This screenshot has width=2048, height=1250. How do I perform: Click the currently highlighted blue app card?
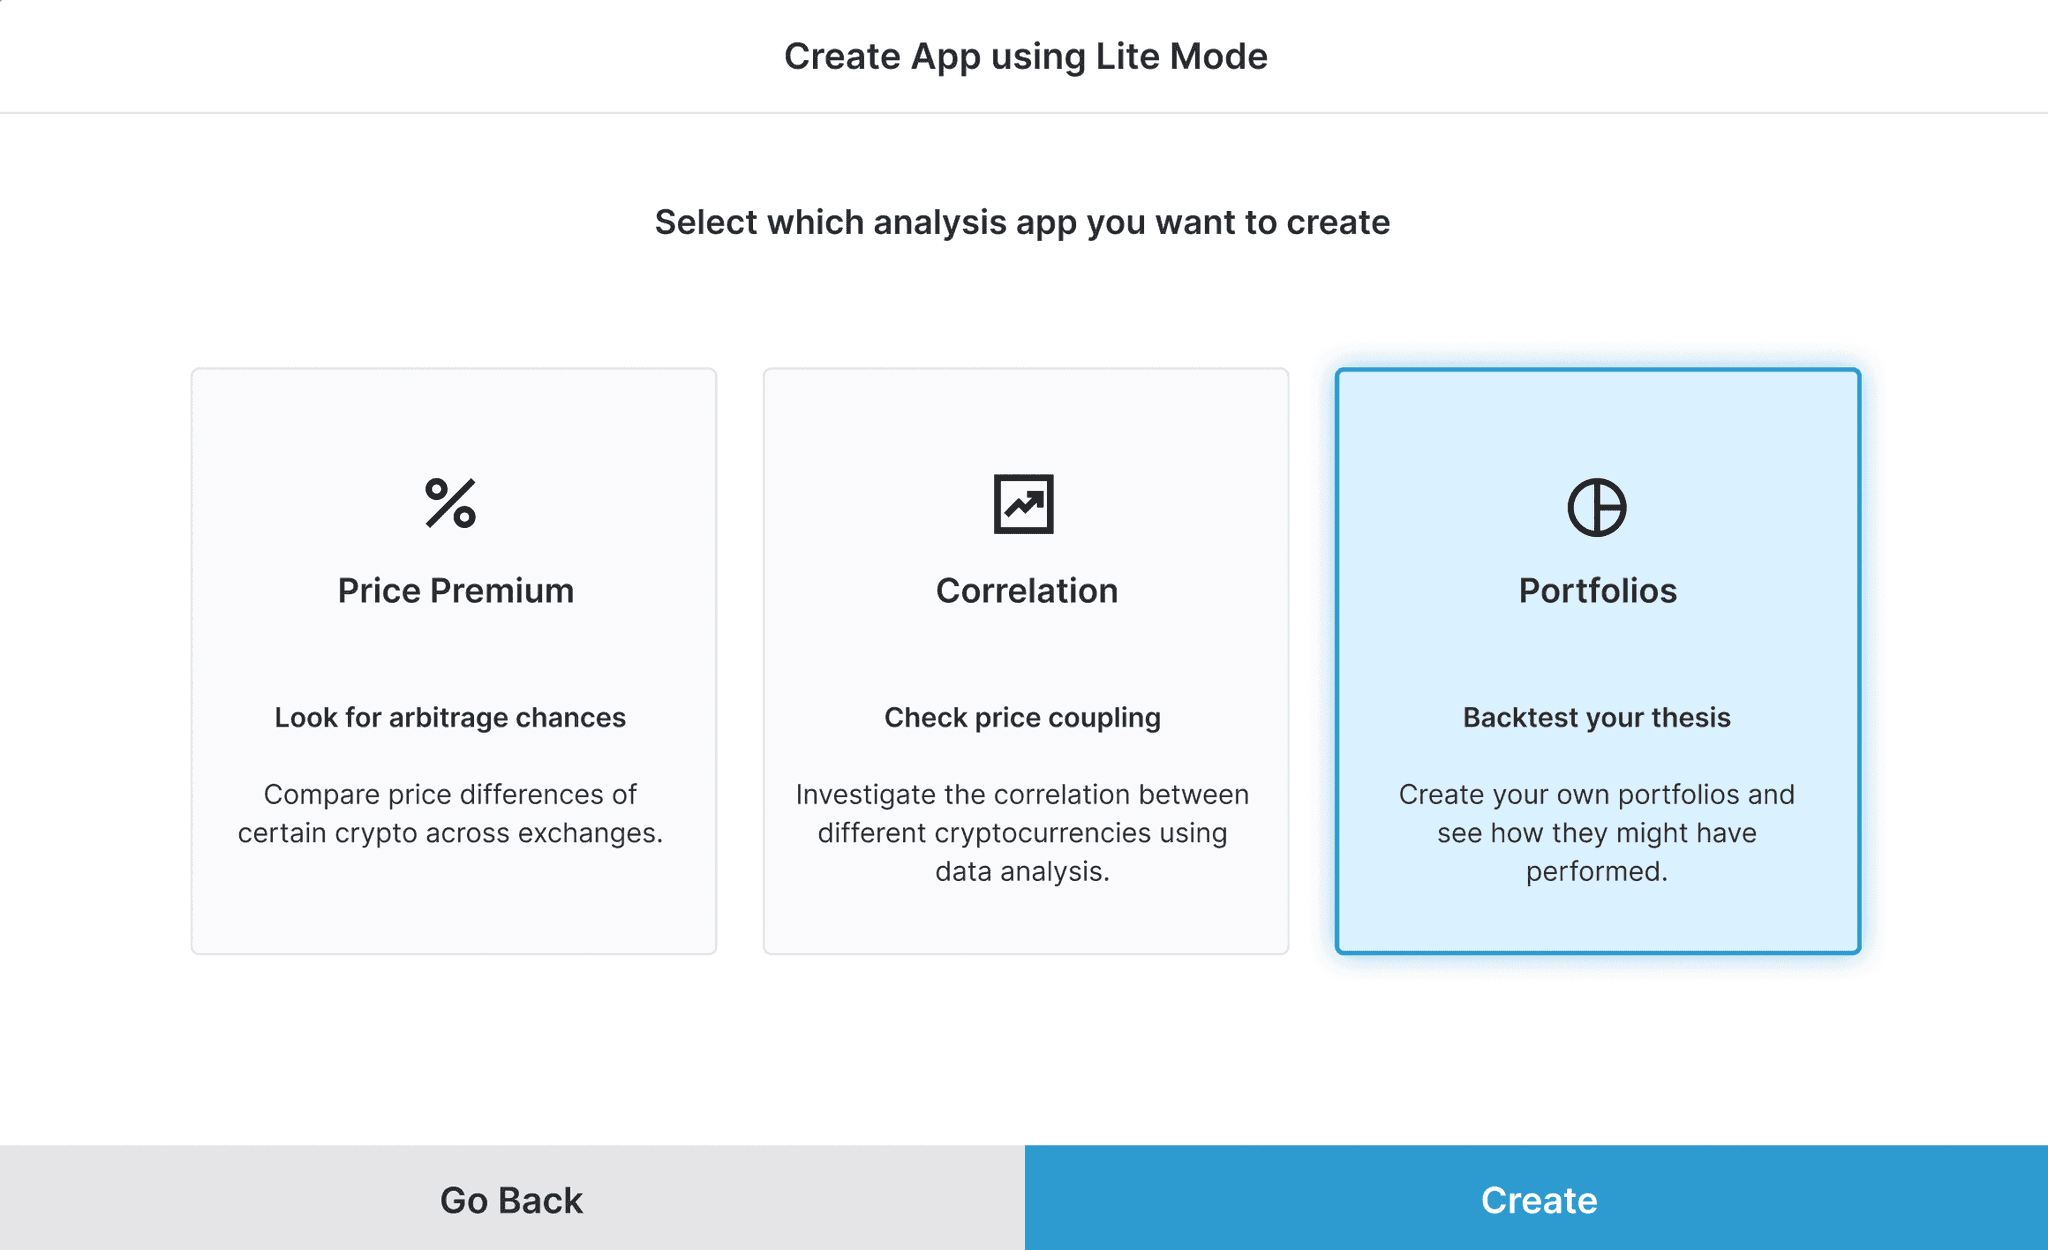1597,660
